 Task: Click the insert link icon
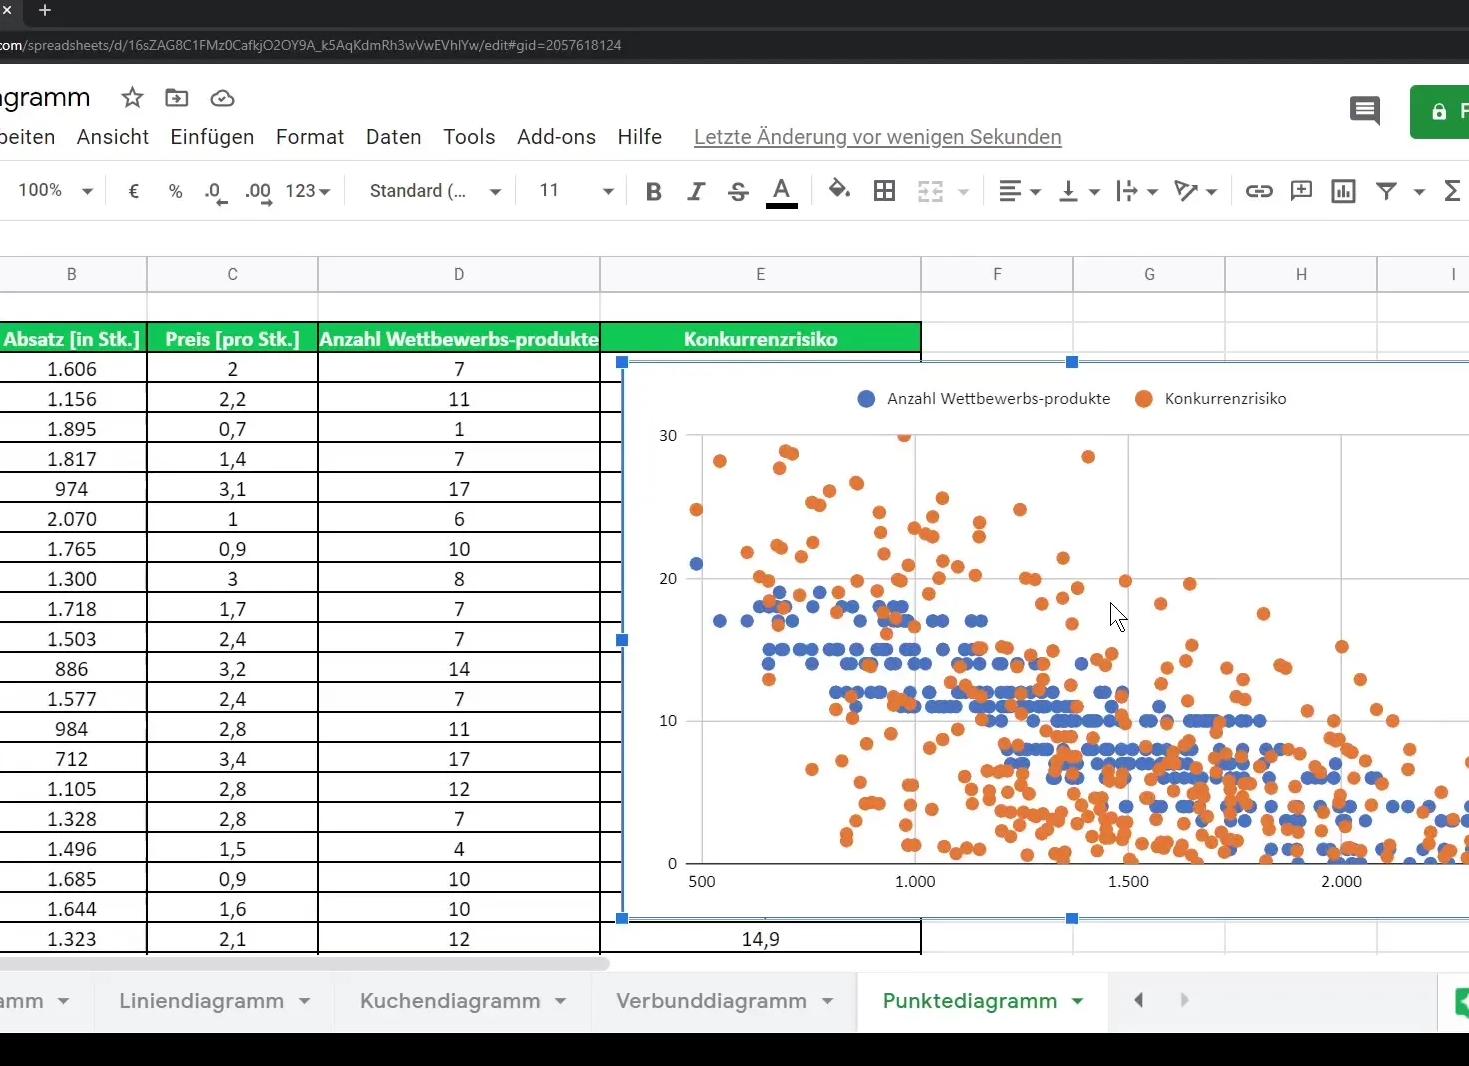1258,191
